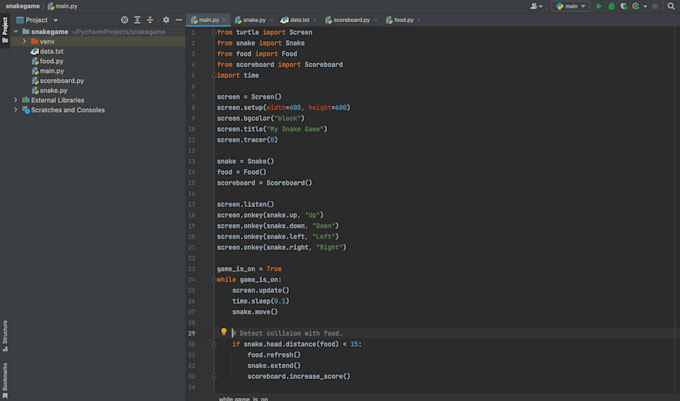Open the profiler run icon
Image resolution: width=680 pixels, height=401 pixels.
(x=636, y=7)
